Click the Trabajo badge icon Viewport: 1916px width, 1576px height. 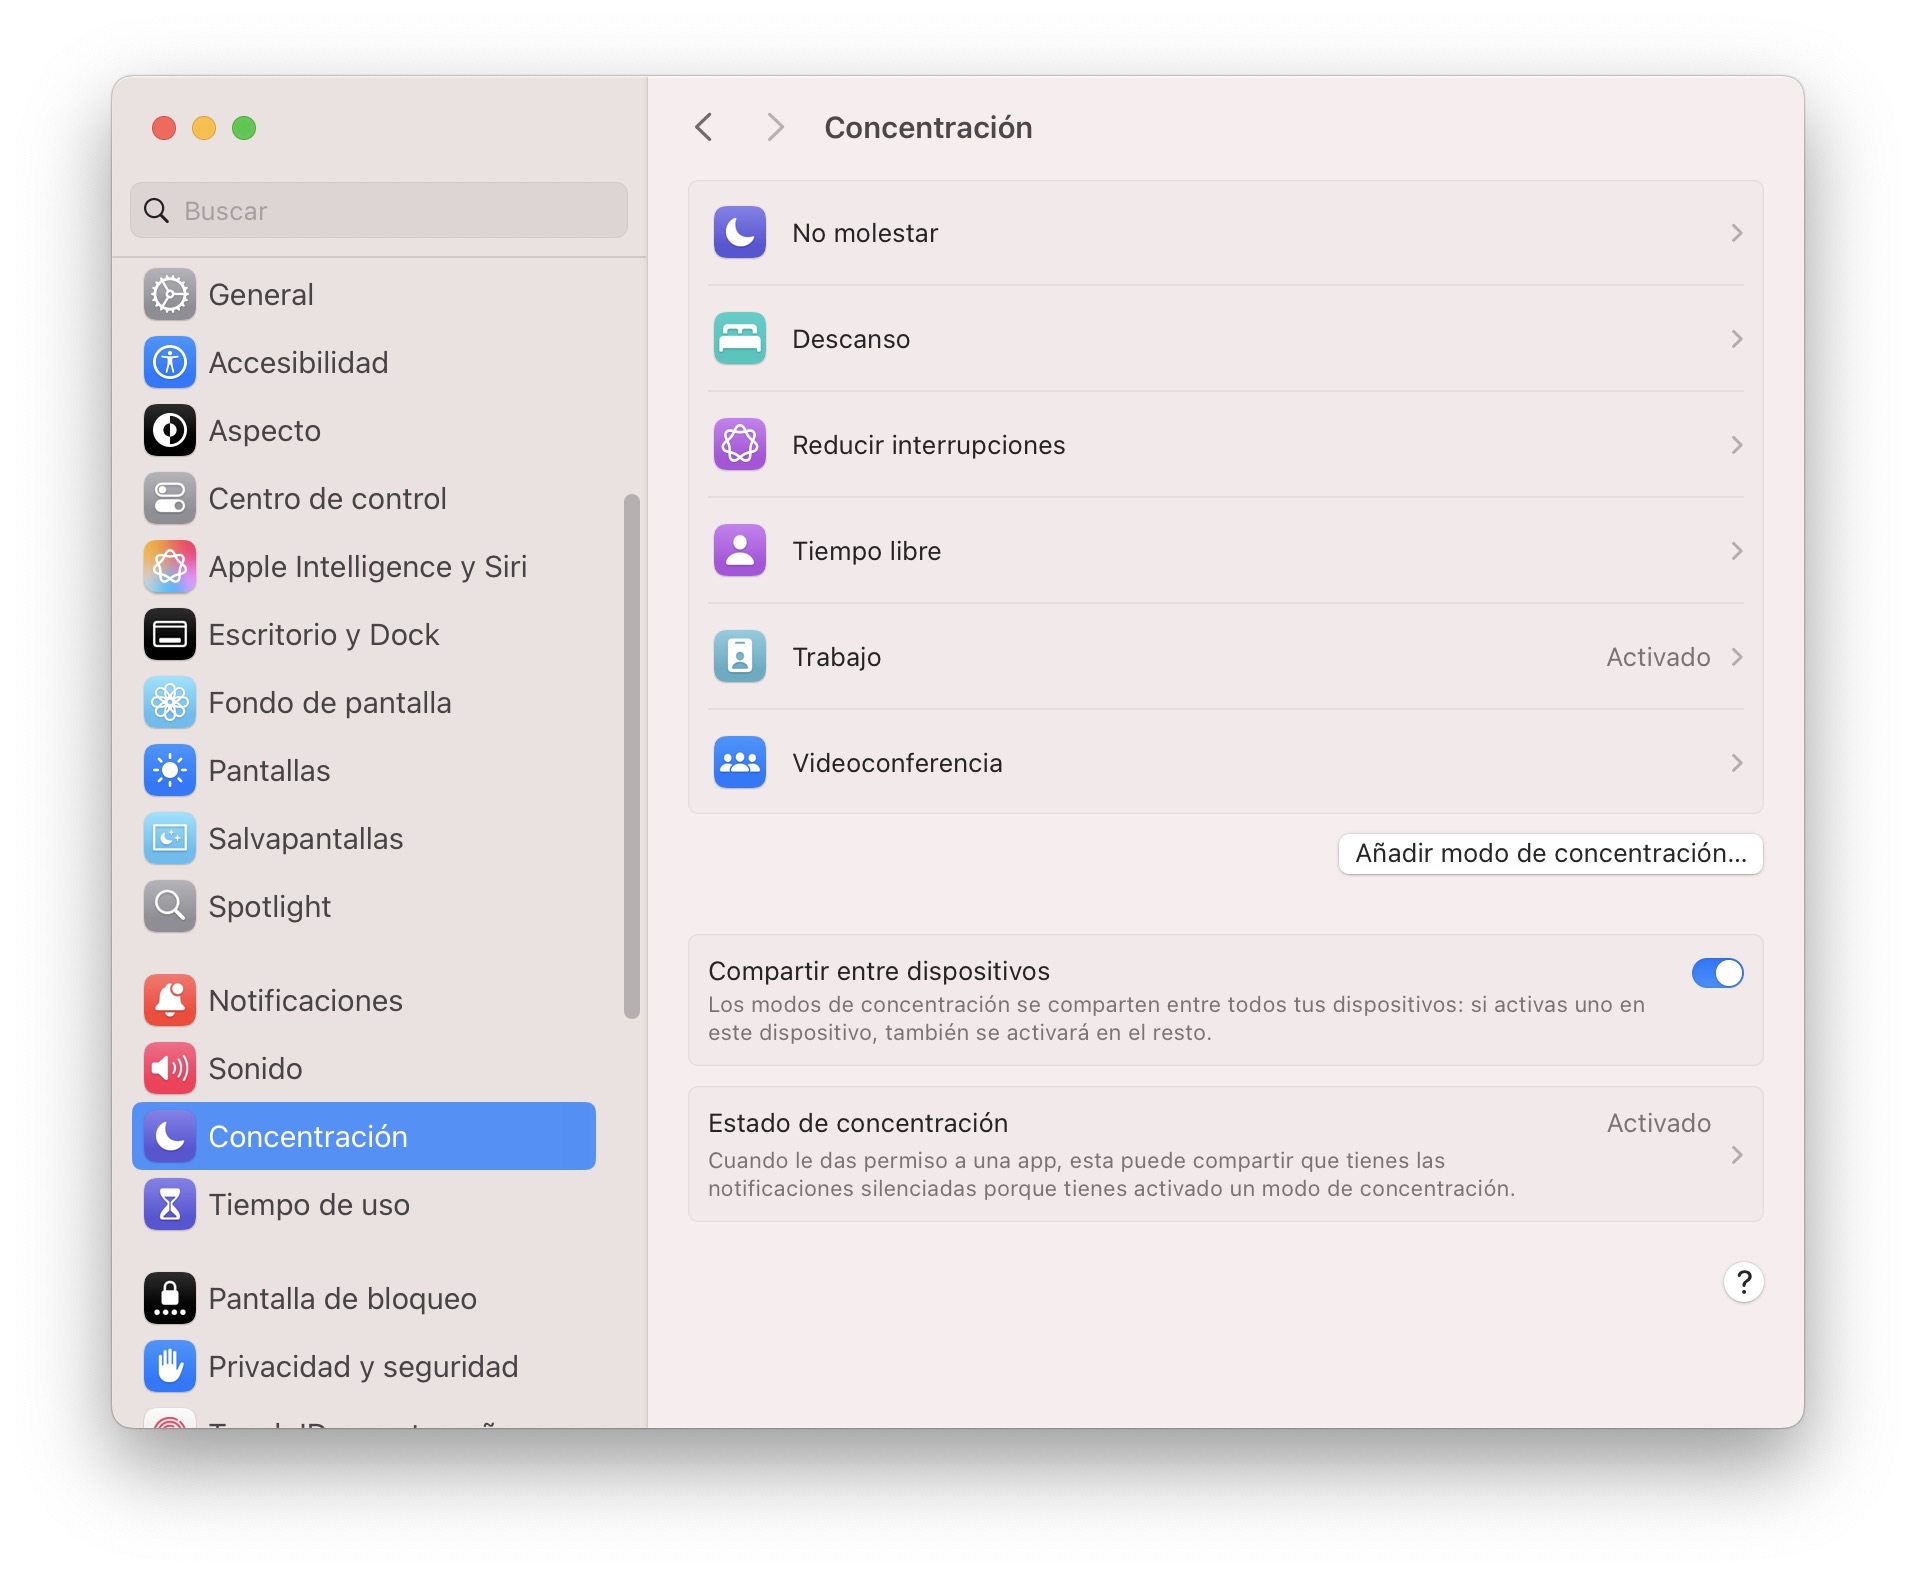740,657
